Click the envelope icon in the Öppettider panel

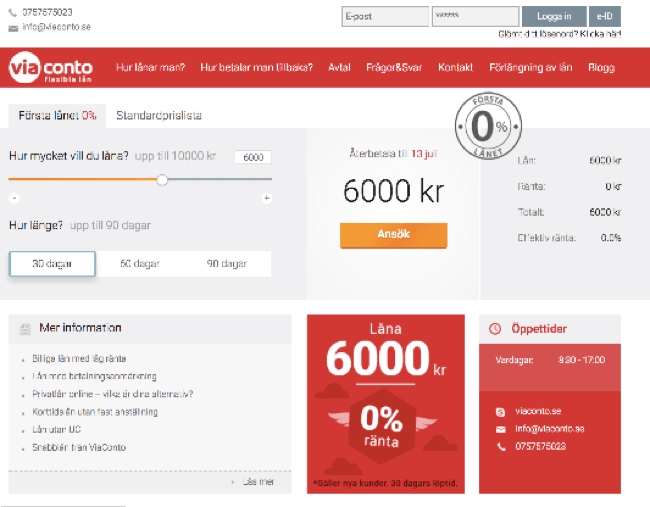pyautogui.click(x=501, y=429)
